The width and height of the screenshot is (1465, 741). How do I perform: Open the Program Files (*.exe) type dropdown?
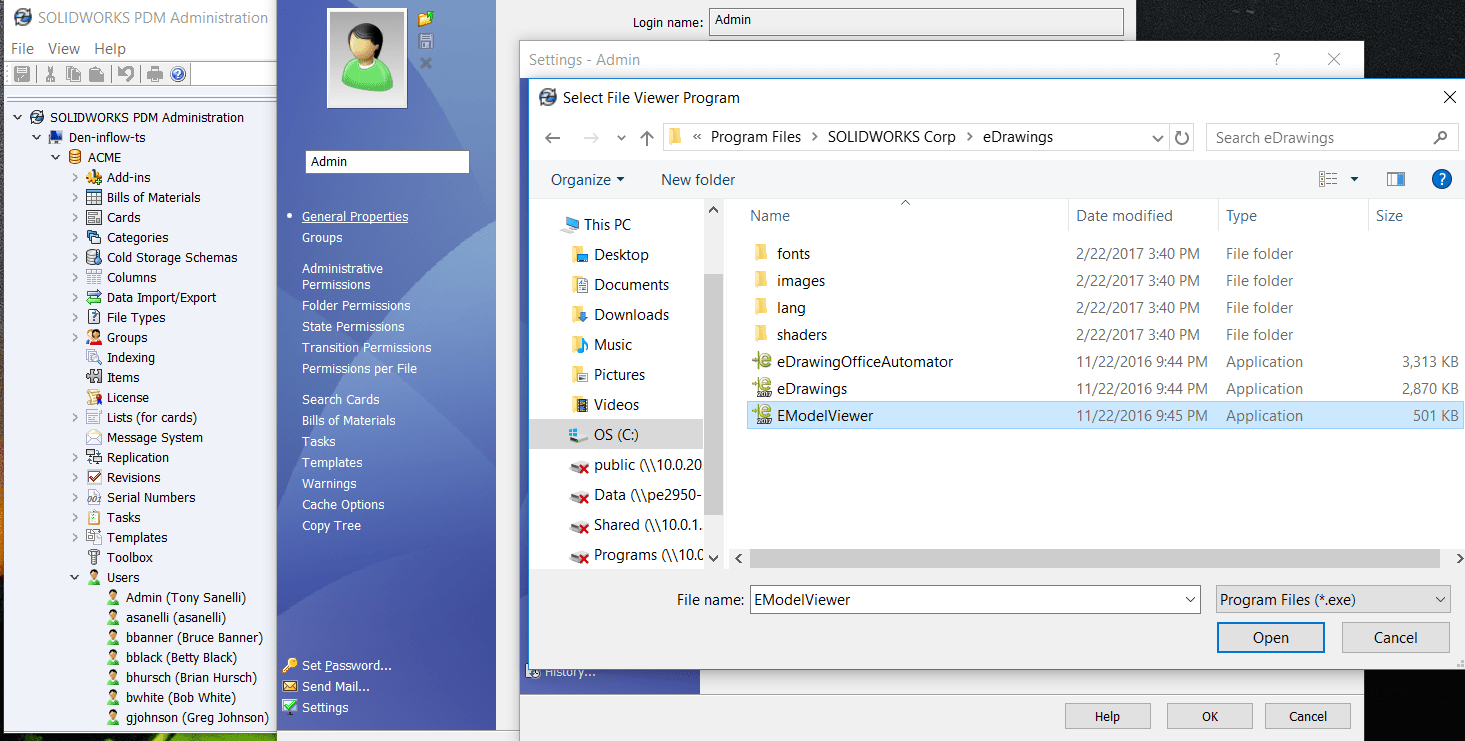tap(1333, 600)
